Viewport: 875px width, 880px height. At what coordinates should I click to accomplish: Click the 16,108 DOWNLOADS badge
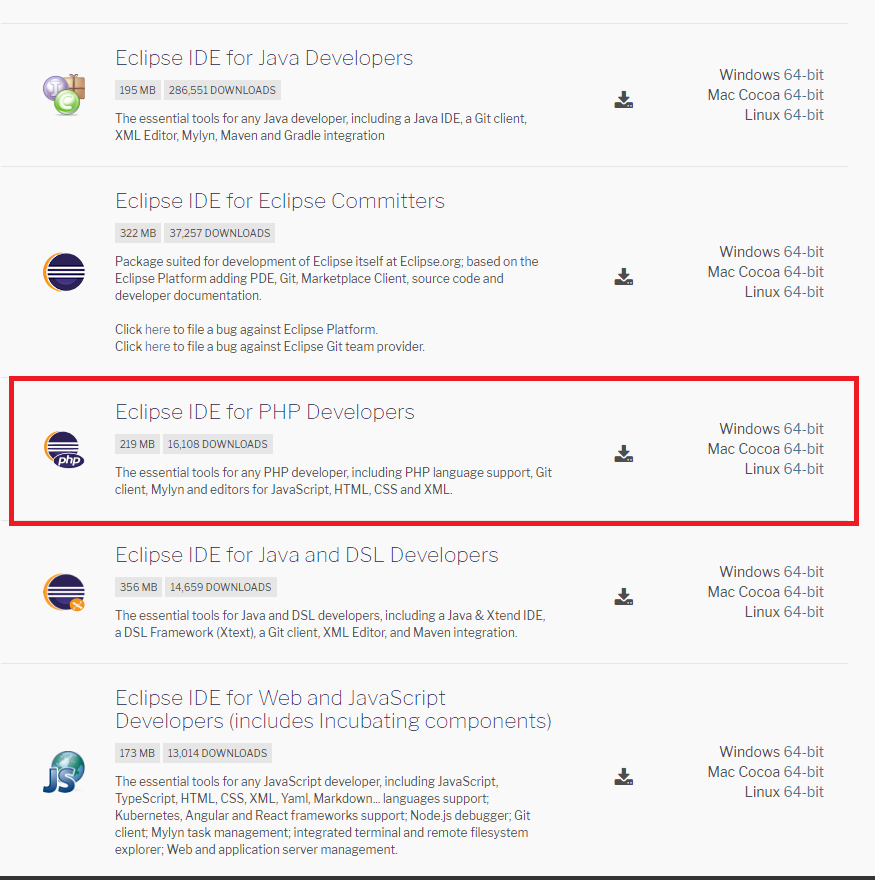pyautogui.click(x=217, y=444)
